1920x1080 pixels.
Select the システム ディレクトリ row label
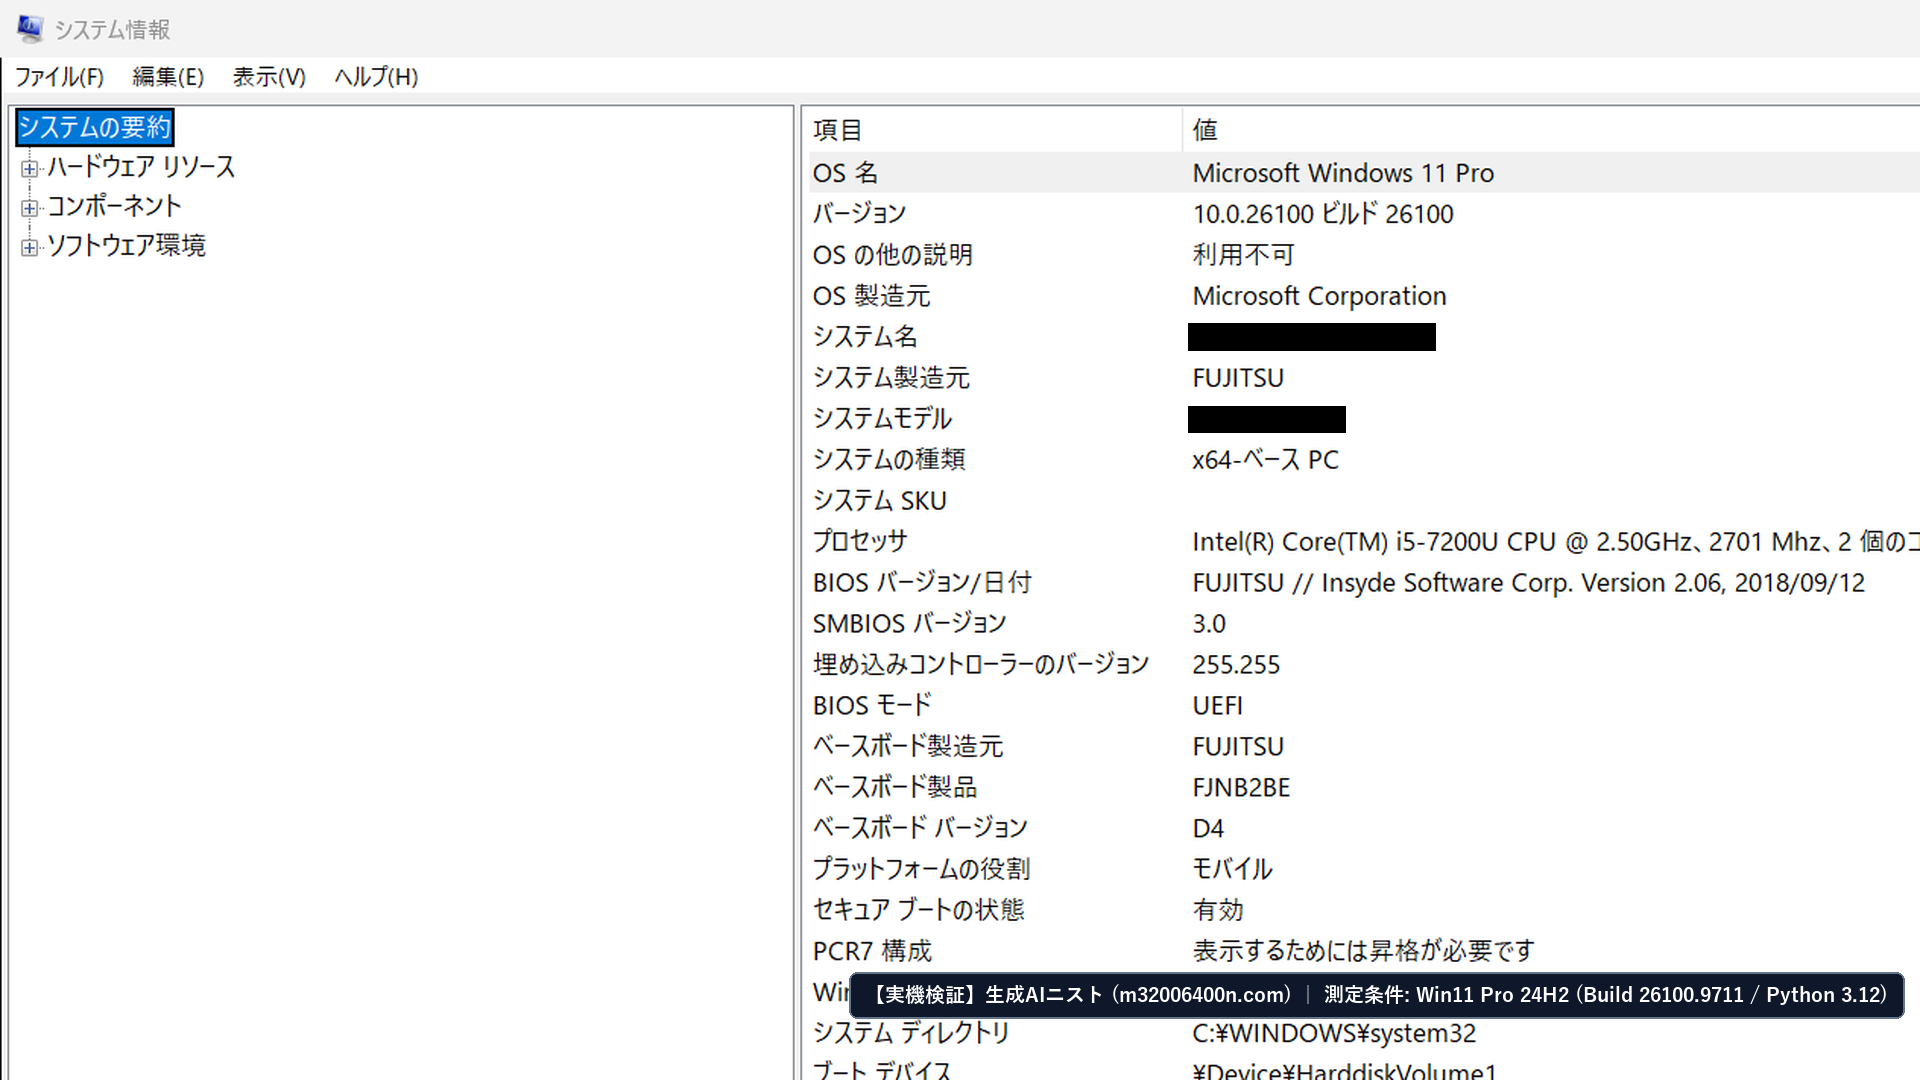pyautogui.click(x=911, y=1034)
